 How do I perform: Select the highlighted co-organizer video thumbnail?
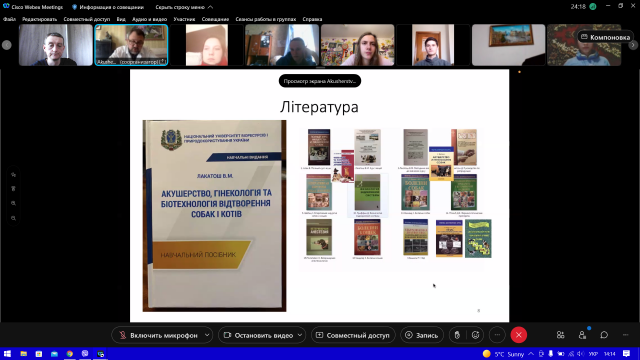pyautogui.click(x=131, y=45)
